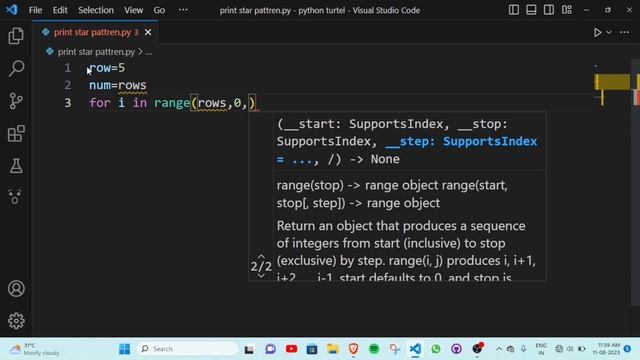Expand the breadcrumb ellipsis segment
Screen dimensions: 640x360
pyautogui.click(x=149, y=52)
